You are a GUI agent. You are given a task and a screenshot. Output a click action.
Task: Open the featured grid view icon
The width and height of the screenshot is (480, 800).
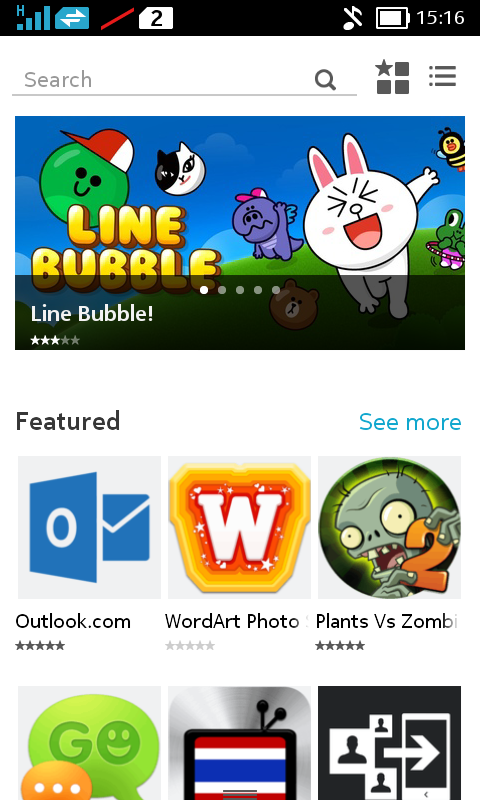click(x=392, y=78)
